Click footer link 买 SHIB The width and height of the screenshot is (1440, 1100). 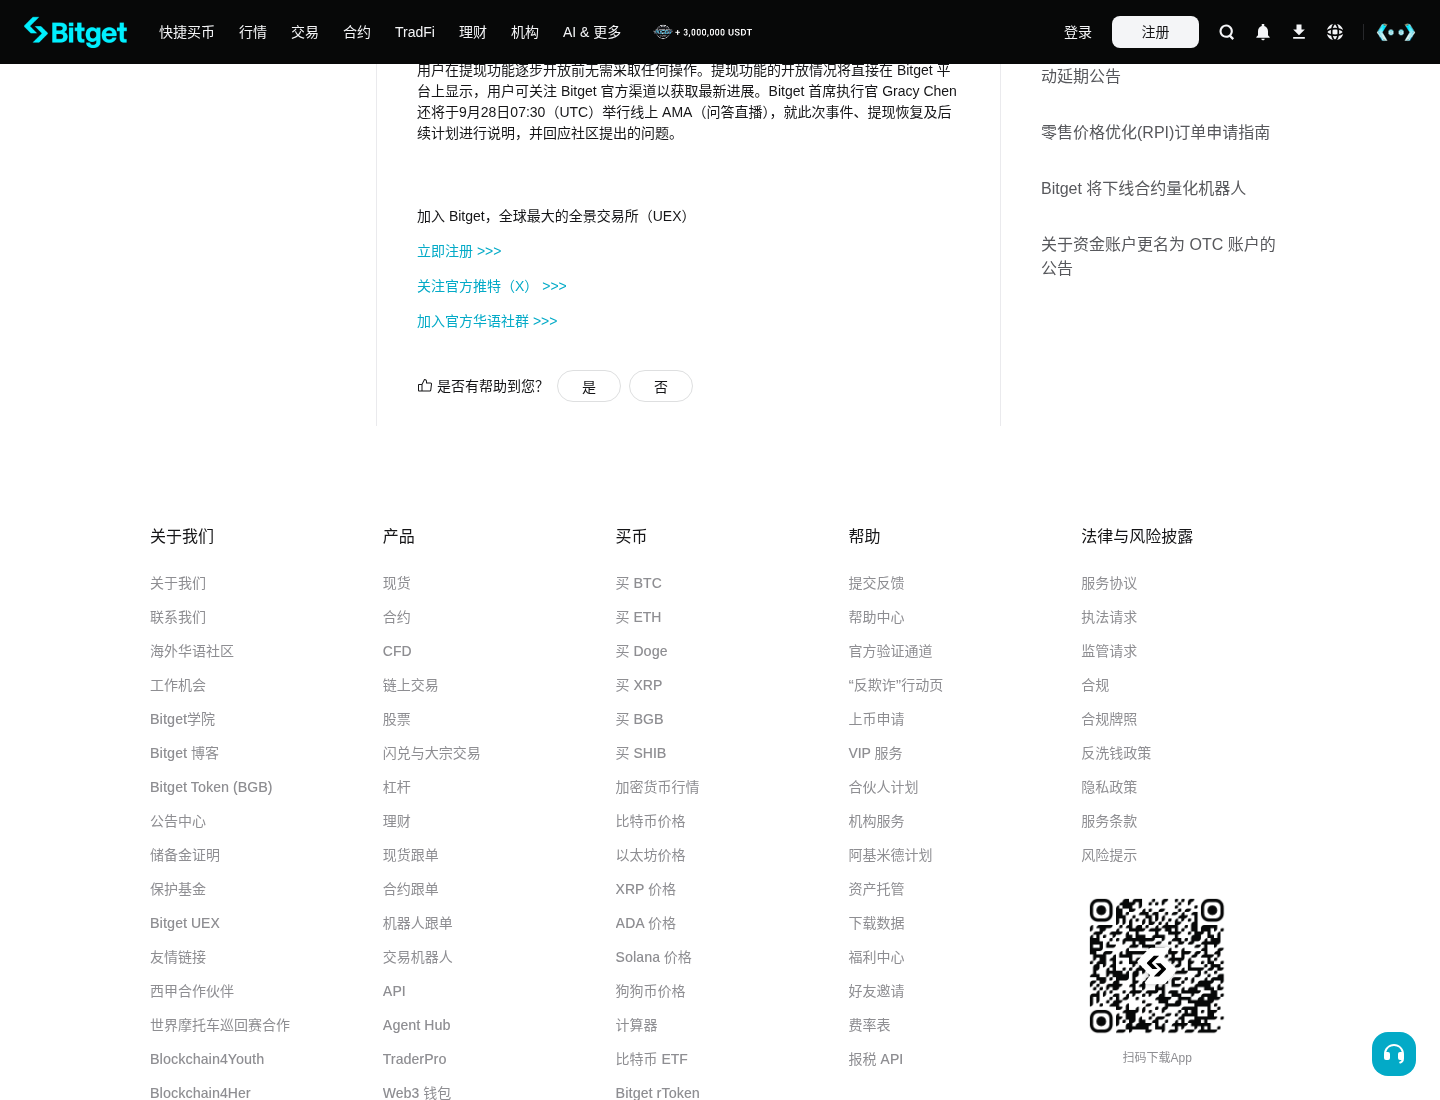(641, 753)
